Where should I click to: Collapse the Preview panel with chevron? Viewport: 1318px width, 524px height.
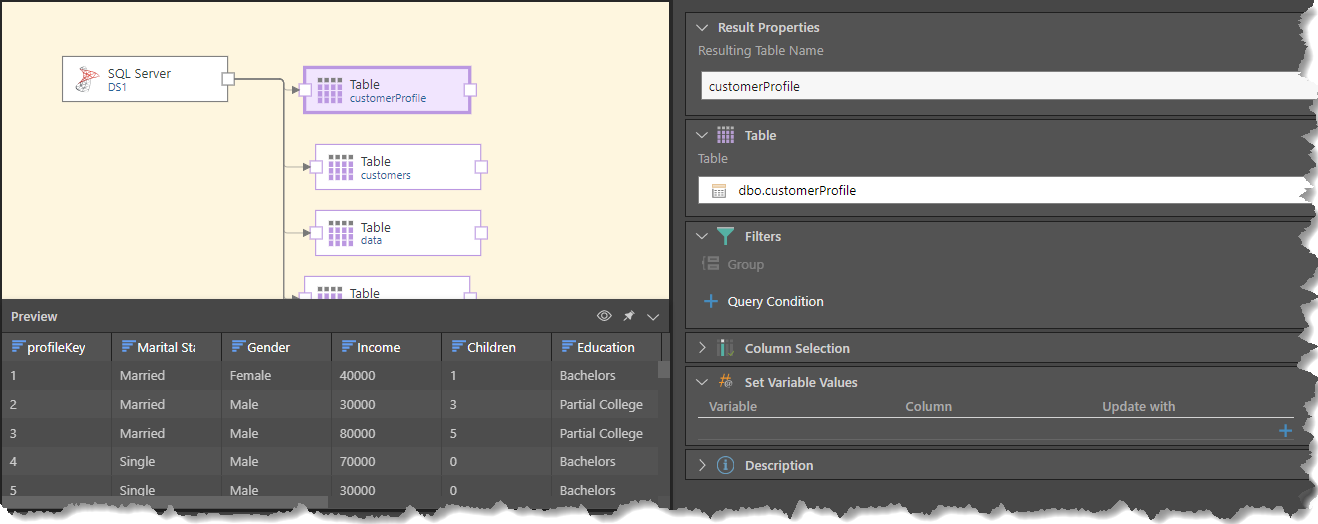(653, 316)
